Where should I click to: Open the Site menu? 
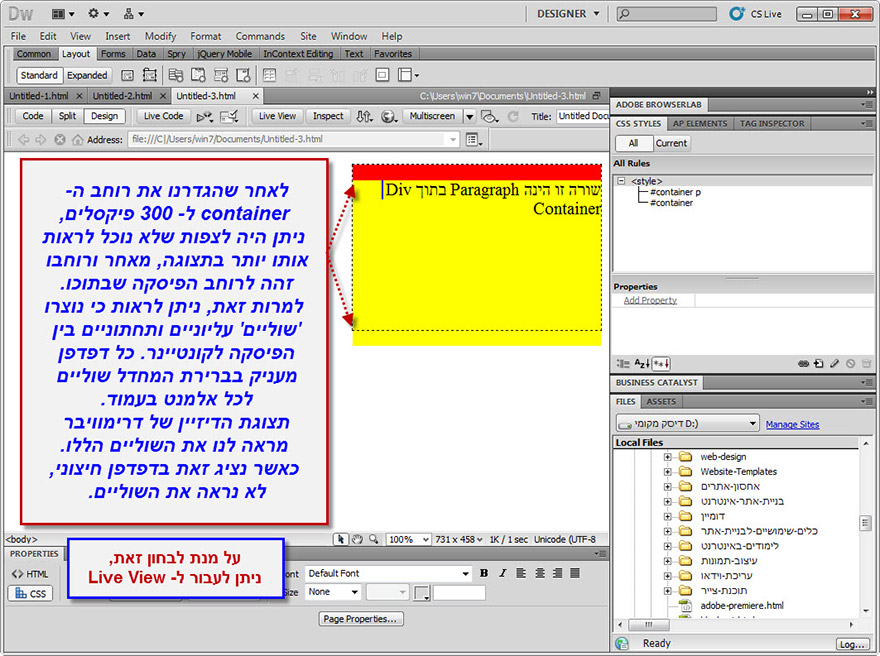tap(308, 36)
